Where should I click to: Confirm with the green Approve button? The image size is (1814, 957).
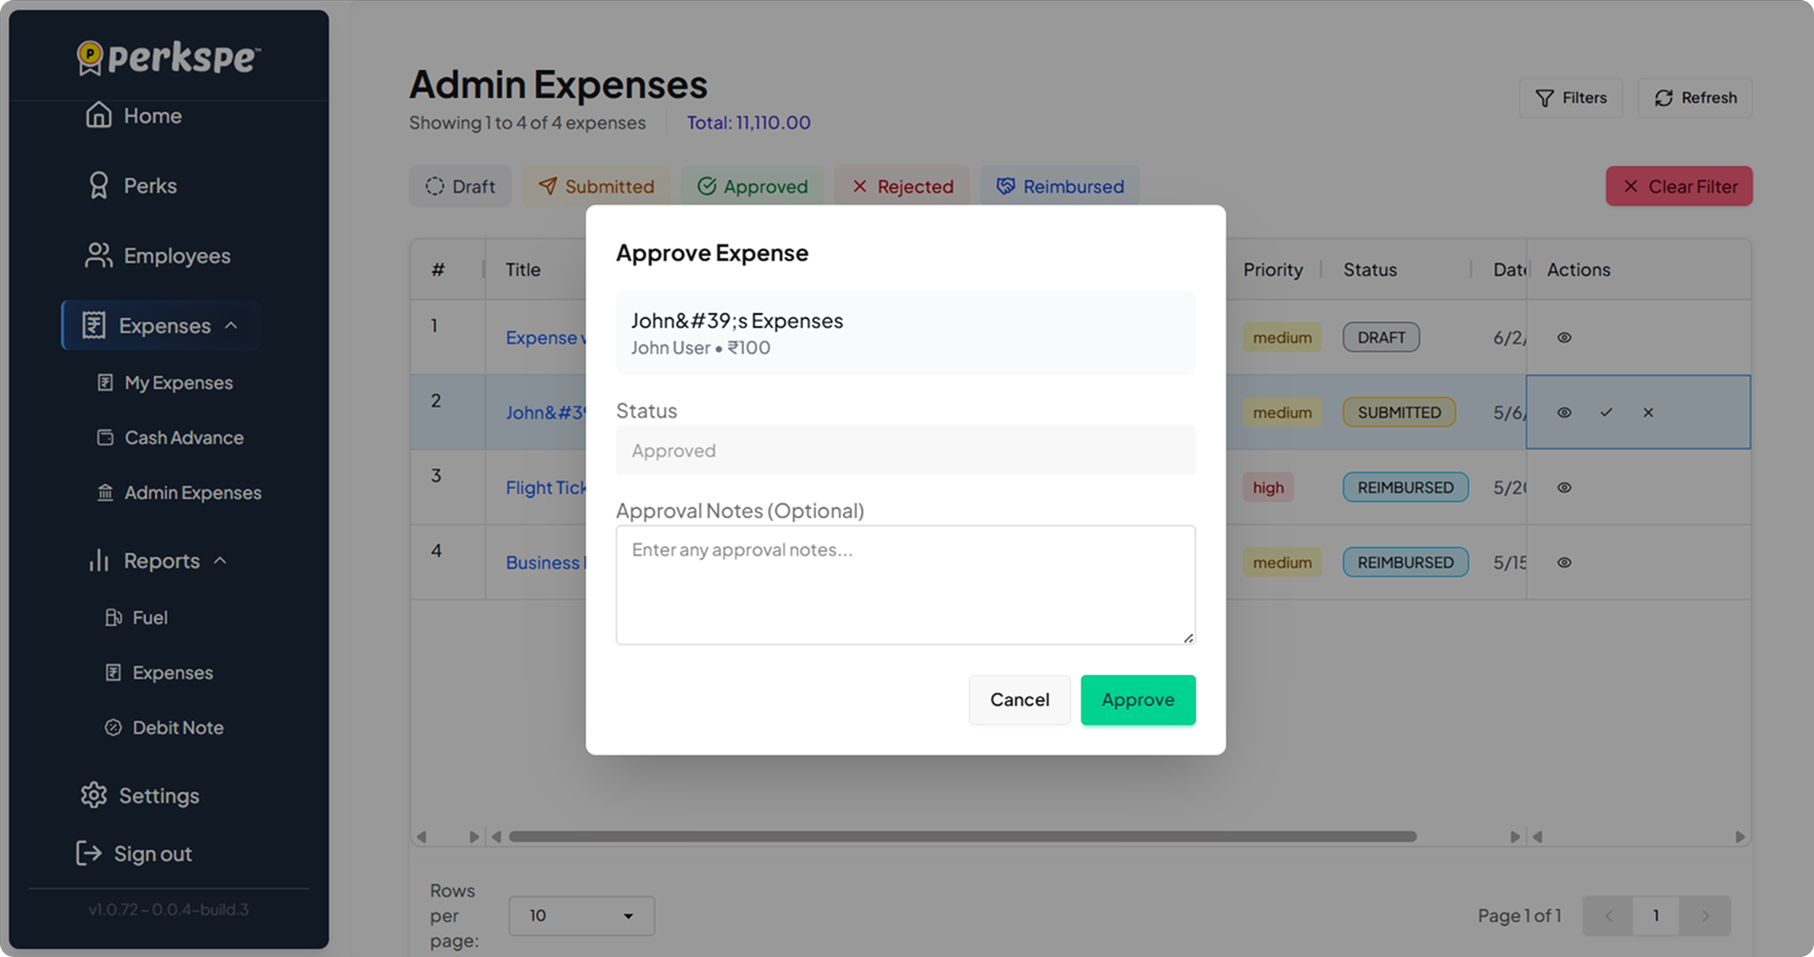(x=1138, y=700)
